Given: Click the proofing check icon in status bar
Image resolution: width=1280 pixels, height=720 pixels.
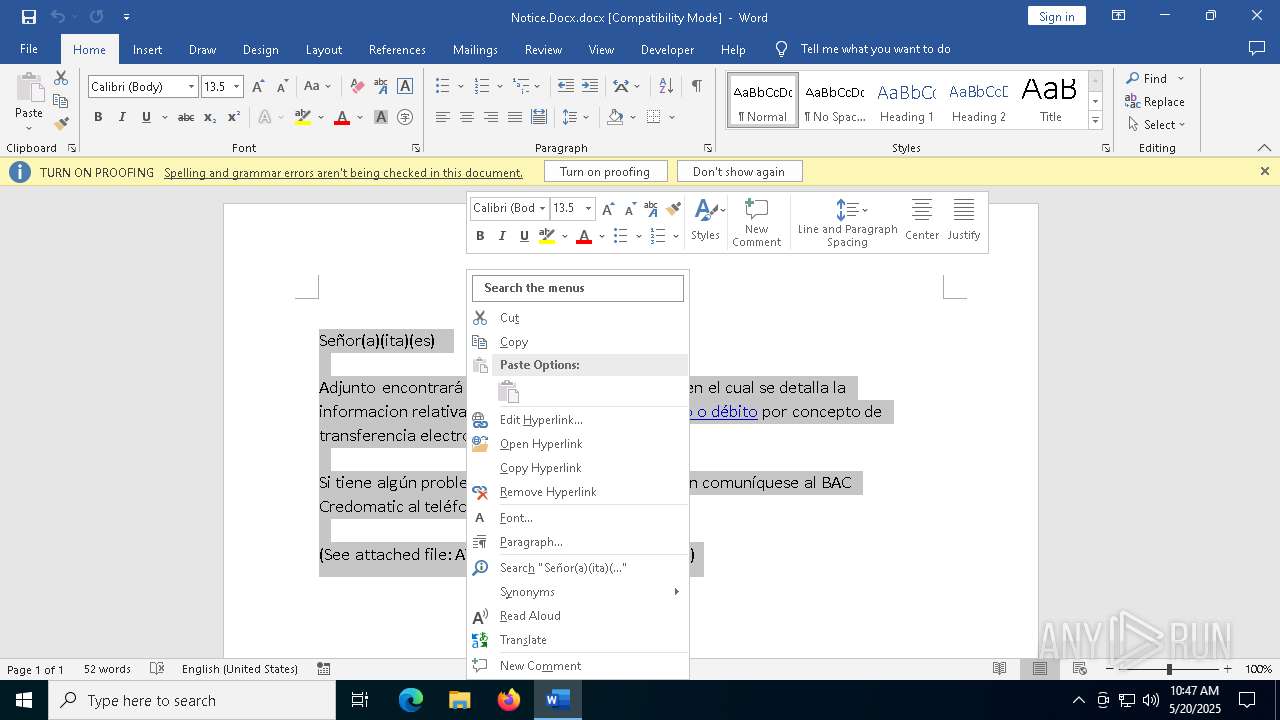Looking at the screenshot, I should [157, 669].
